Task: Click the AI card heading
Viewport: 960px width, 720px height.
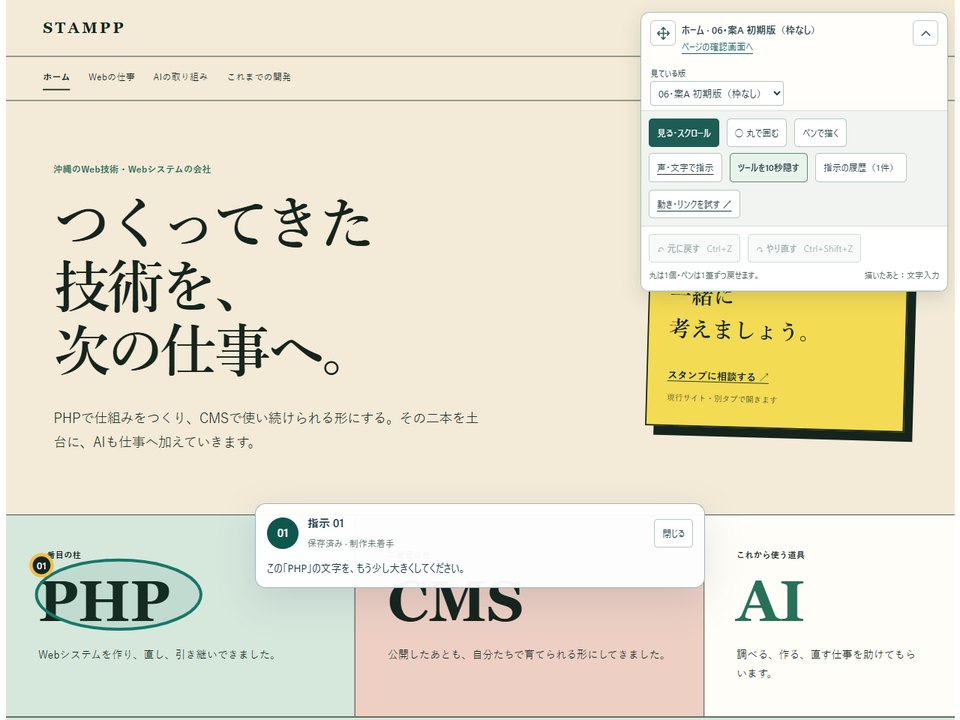Action: click(x=770, y=601)
